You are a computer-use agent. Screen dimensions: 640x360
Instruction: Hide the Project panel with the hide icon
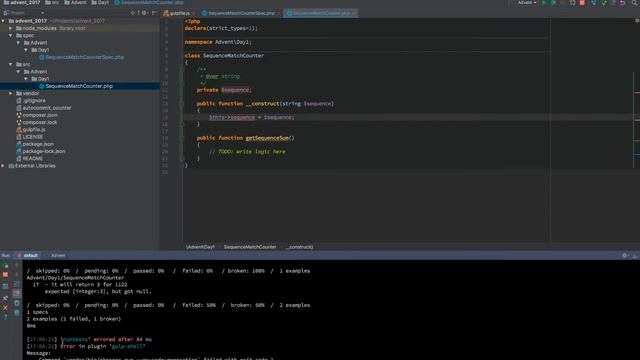click(x=154, y=13)
